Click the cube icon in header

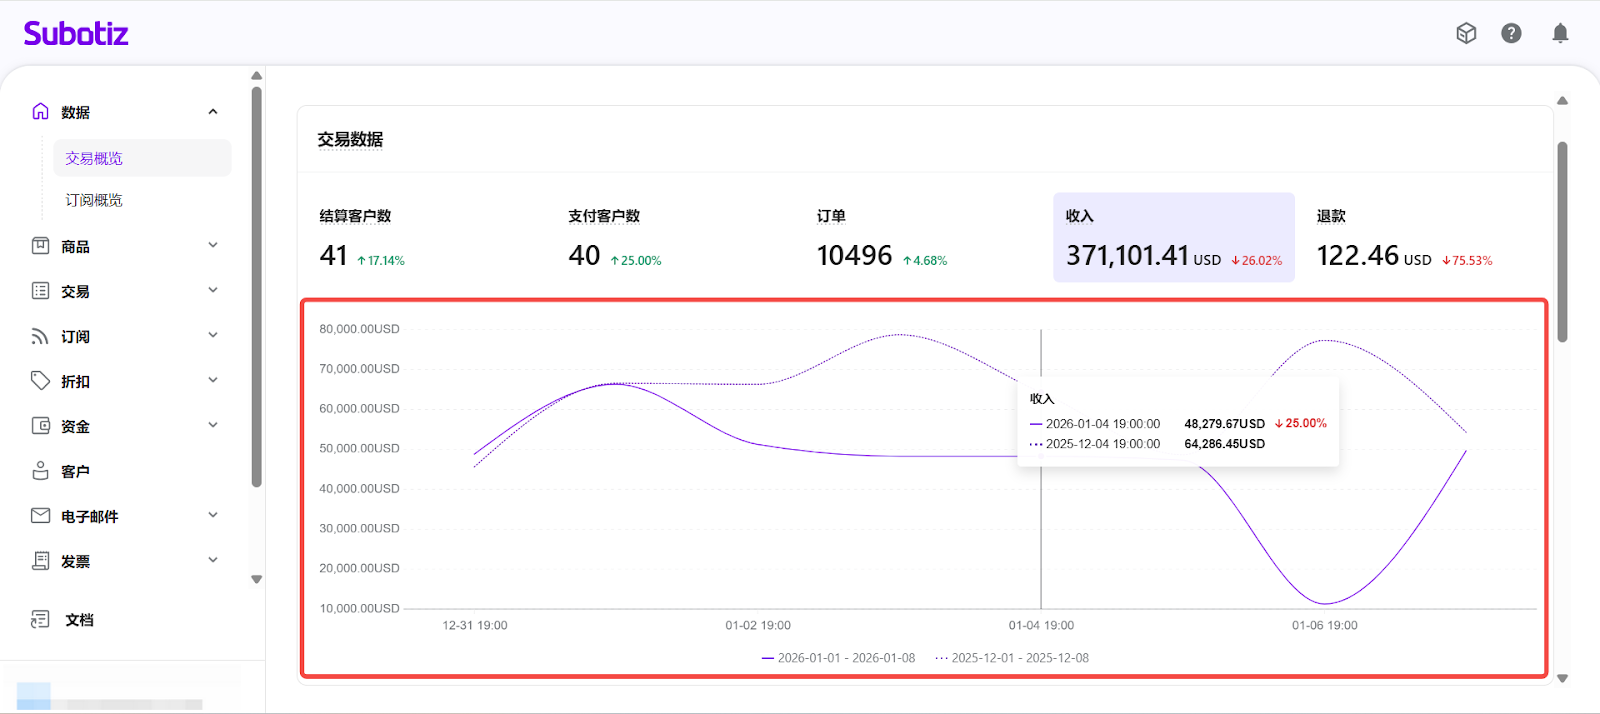[x=1466, y=33]
